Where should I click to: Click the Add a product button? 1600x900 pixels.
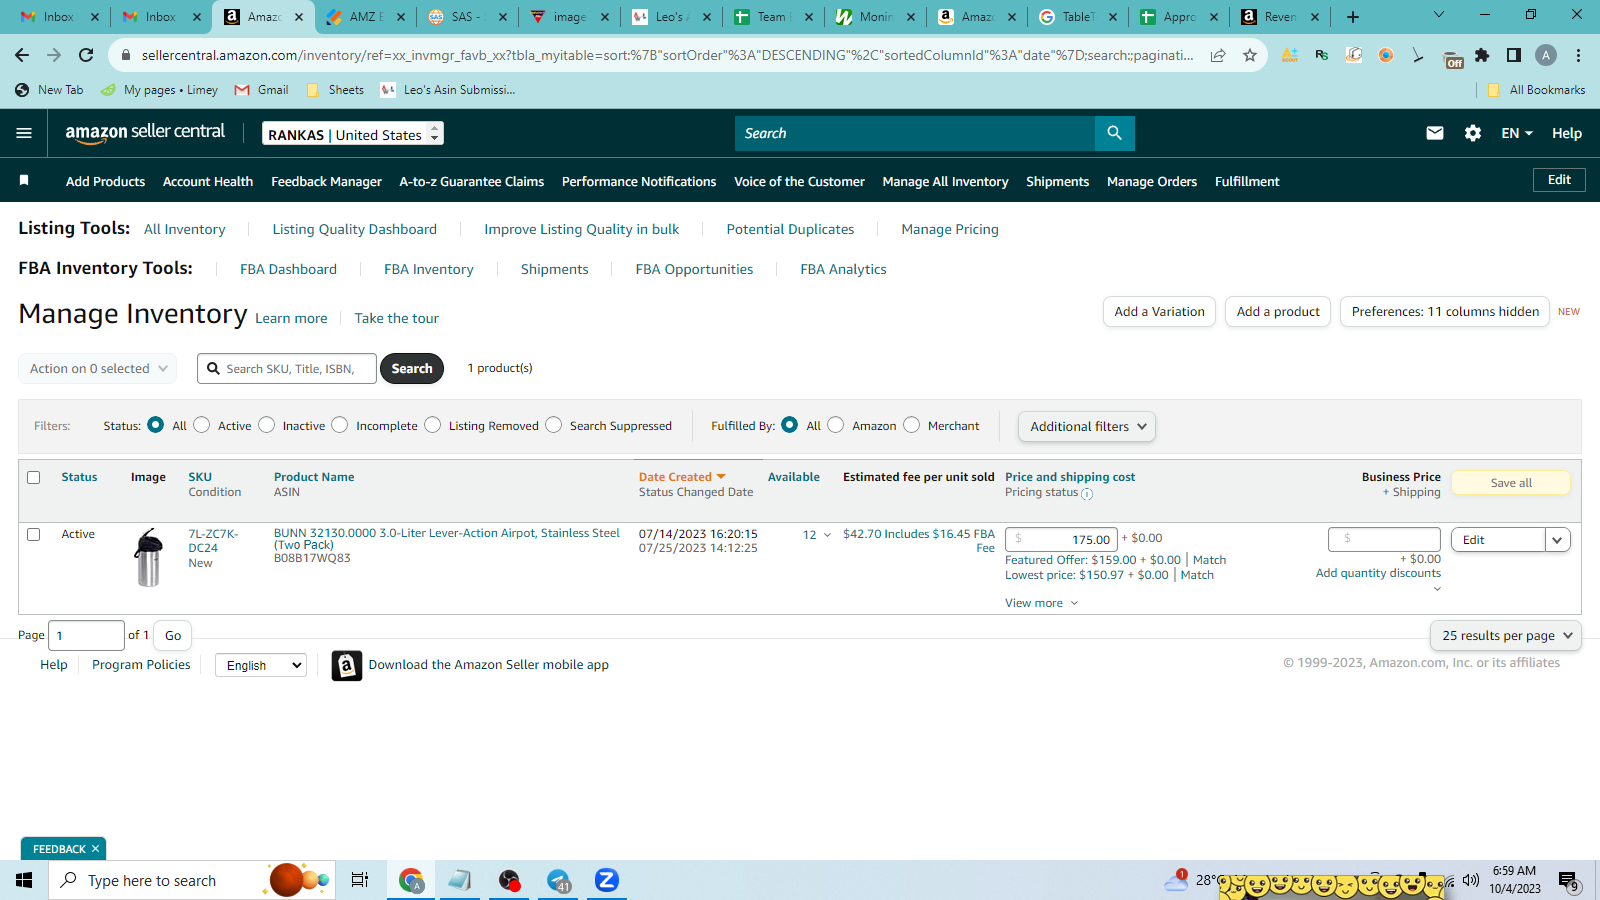point(1278,312)
